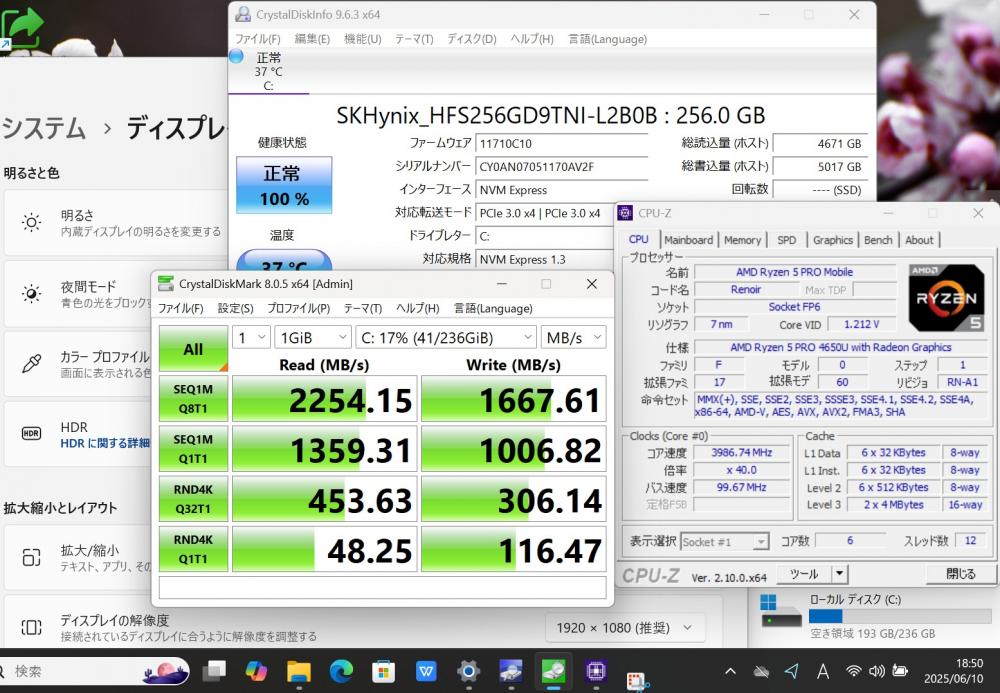The width and height of the screenshot is (1000, 693).
Task: Switch to the About tab in CPU-Z
Action: pos(919,240)
